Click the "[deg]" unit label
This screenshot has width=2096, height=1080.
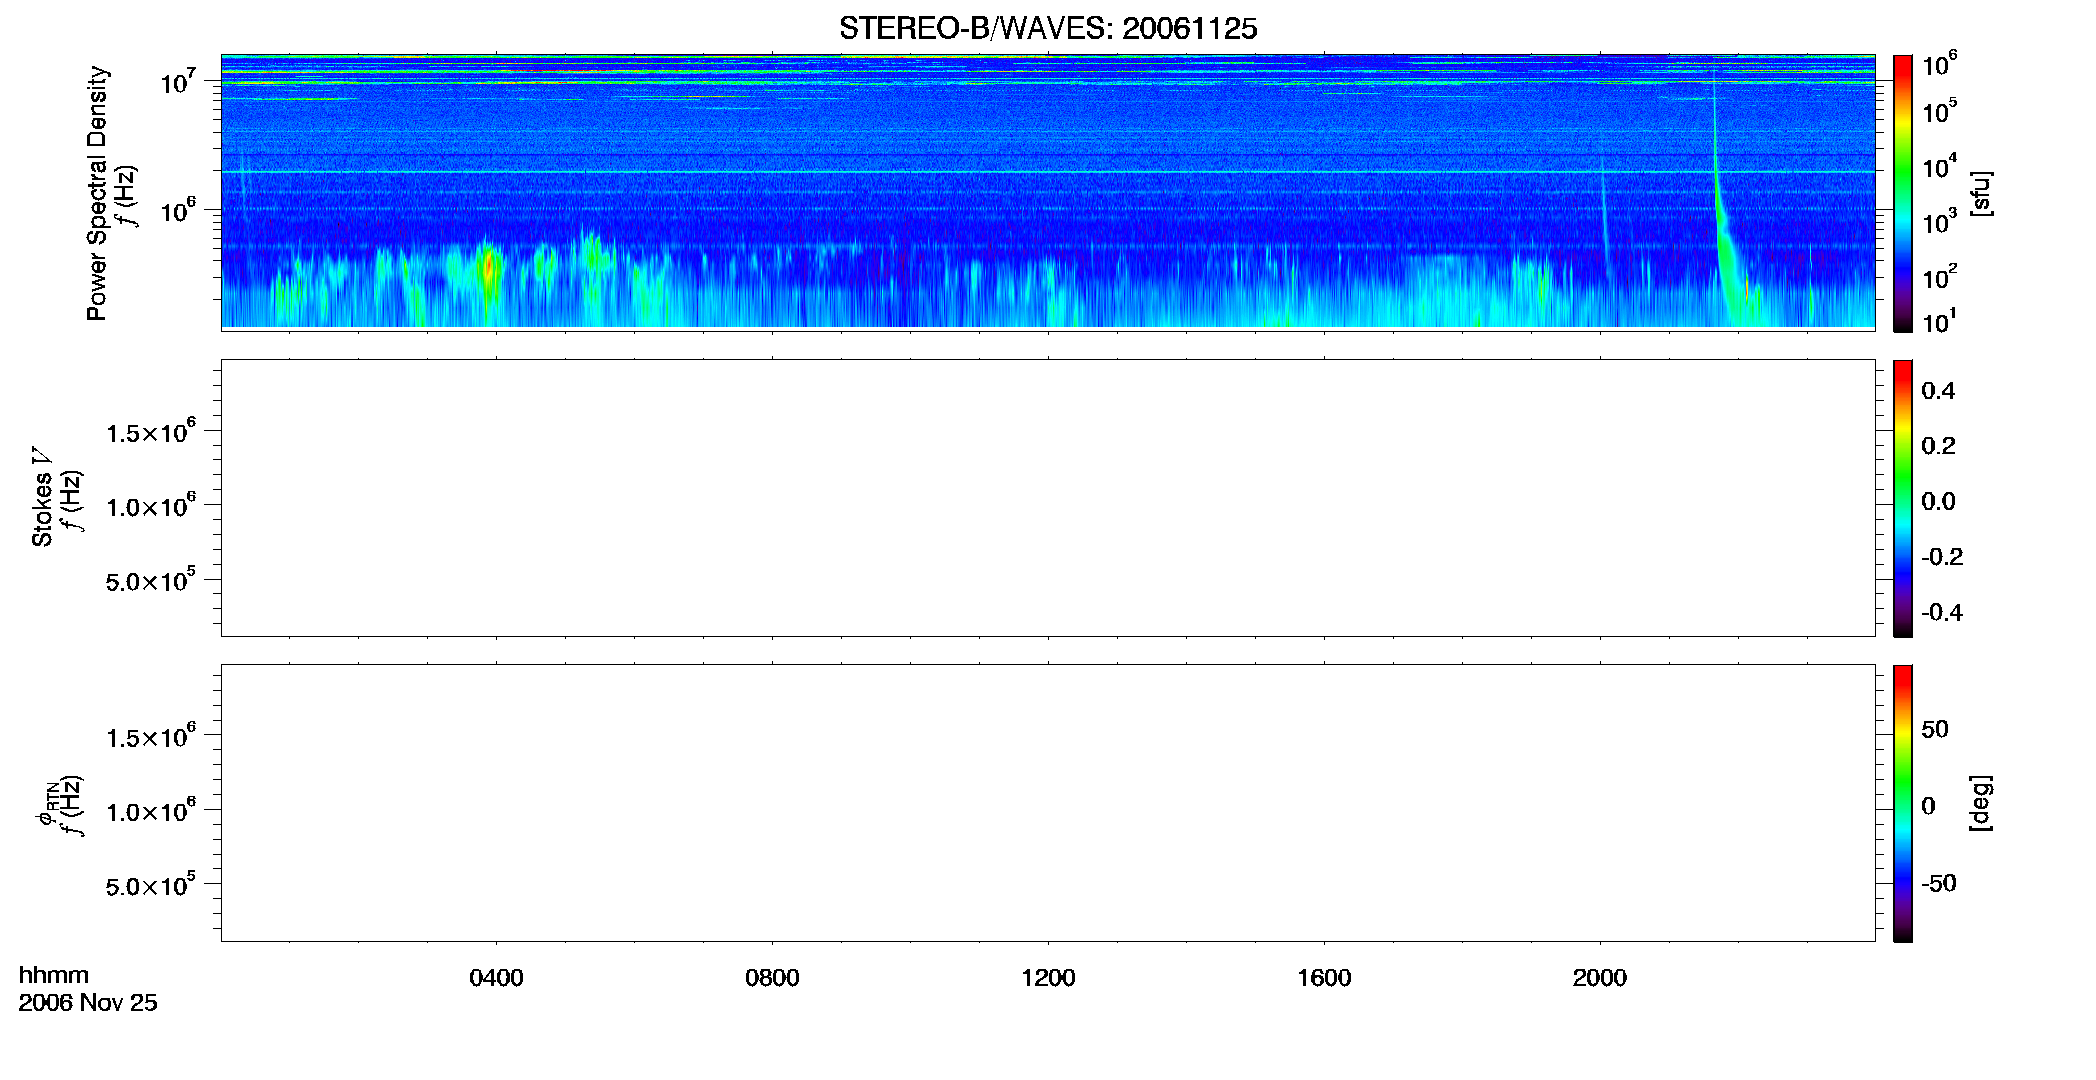[1980, 803]
